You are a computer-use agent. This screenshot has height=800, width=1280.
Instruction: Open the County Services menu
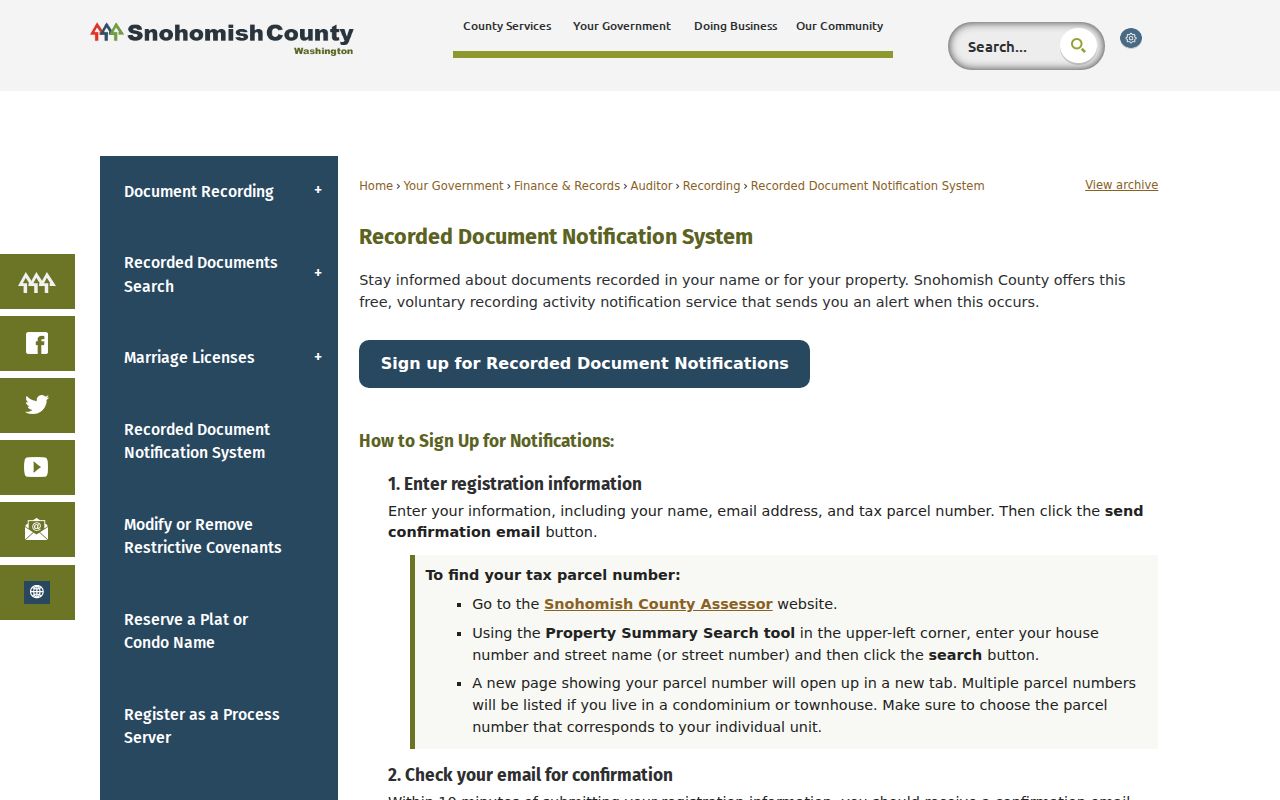tap(507, 26)
